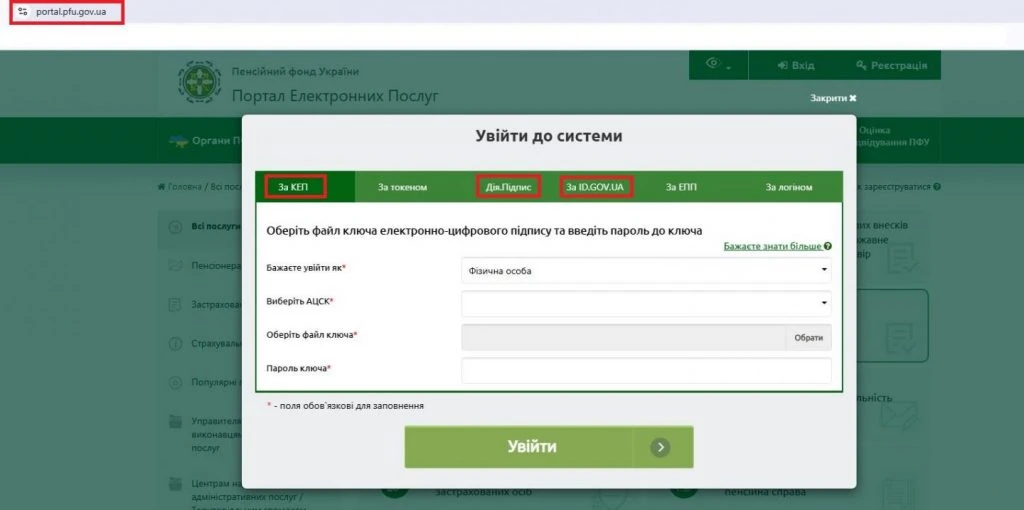Click the green Увійти submit button

pos(549,447)
